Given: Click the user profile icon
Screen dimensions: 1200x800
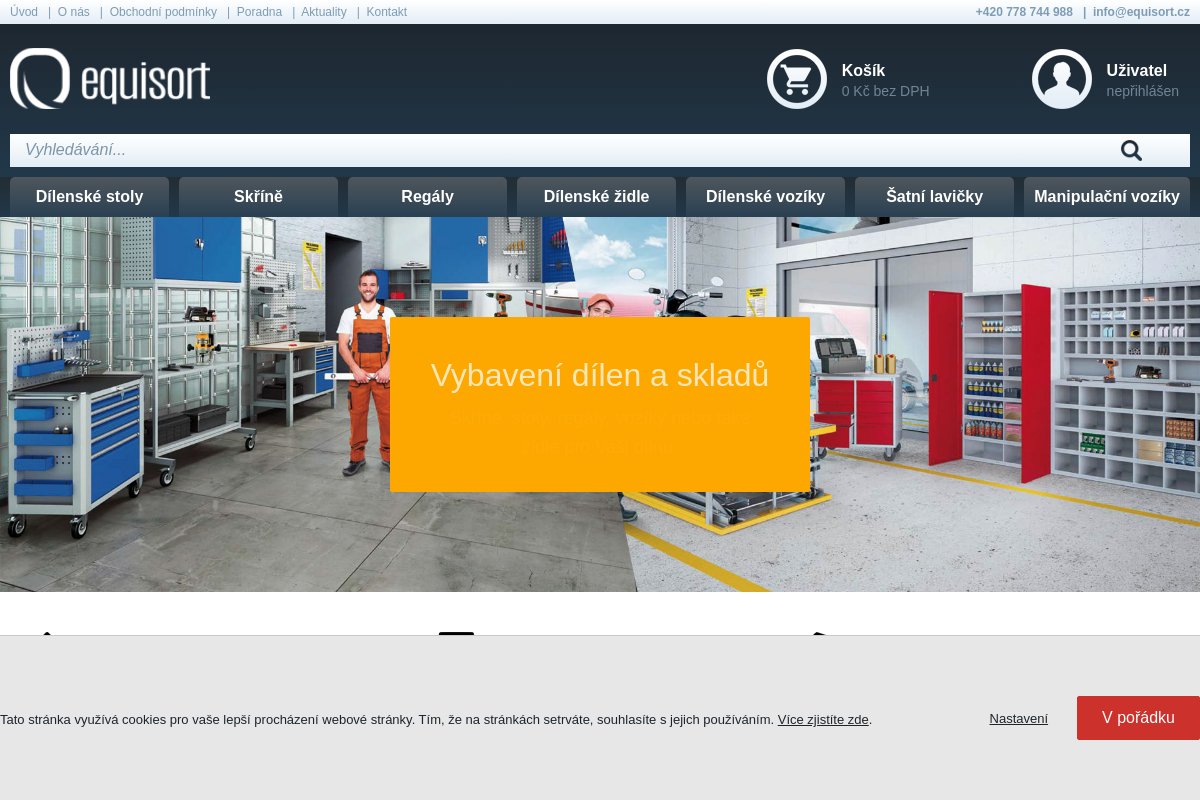Looking at the screenshot, I should click(x=1061, y=79).
